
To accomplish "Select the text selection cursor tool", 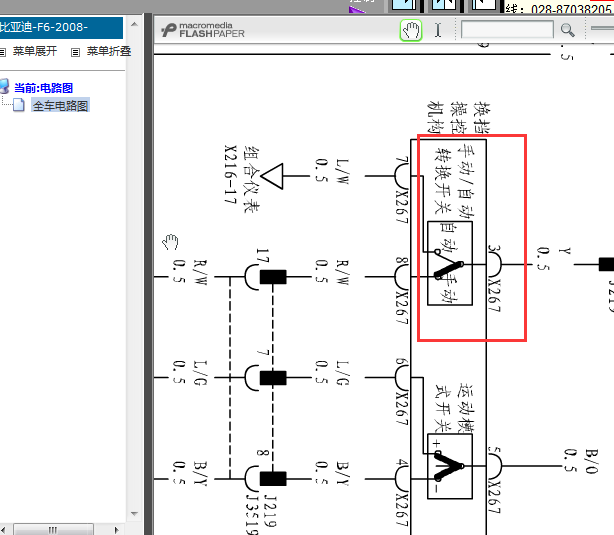I will [x=438, y=30].
